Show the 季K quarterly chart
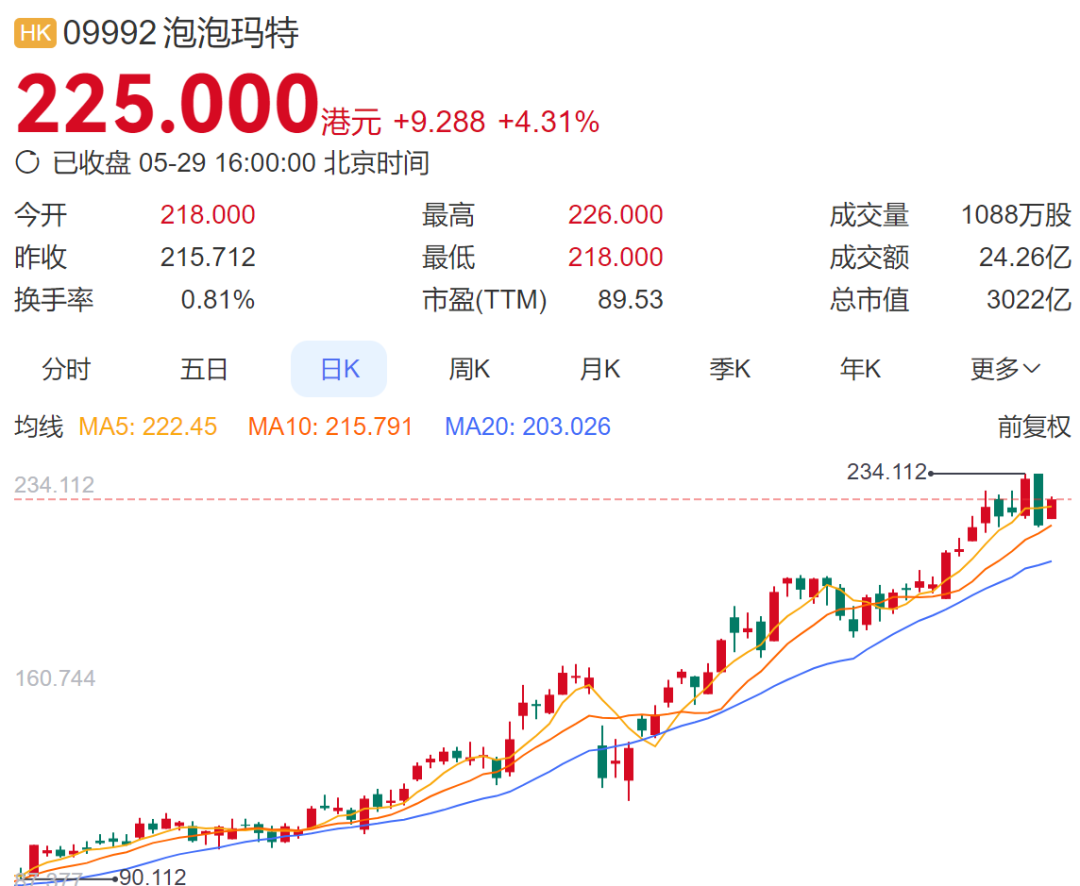1080x886 pixels. point(730,369)
